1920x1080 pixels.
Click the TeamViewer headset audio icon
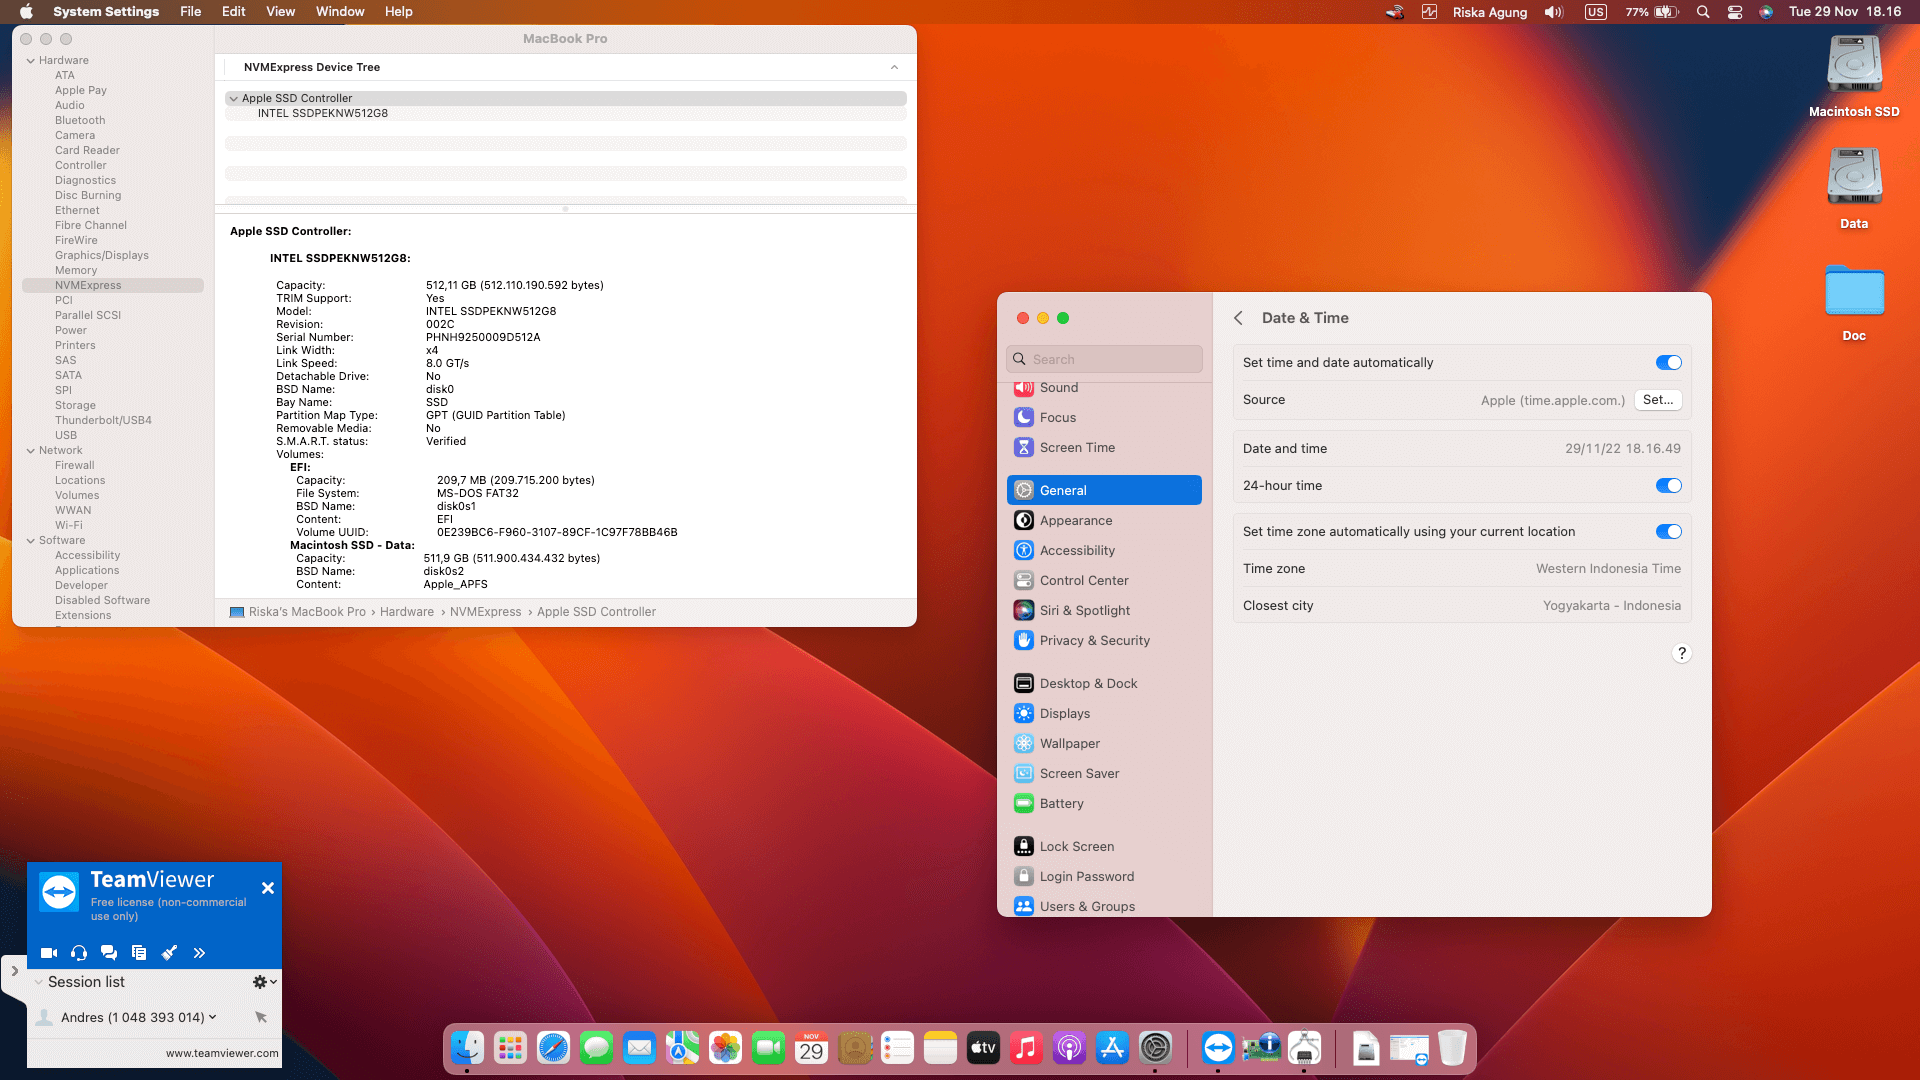[79, 953]
